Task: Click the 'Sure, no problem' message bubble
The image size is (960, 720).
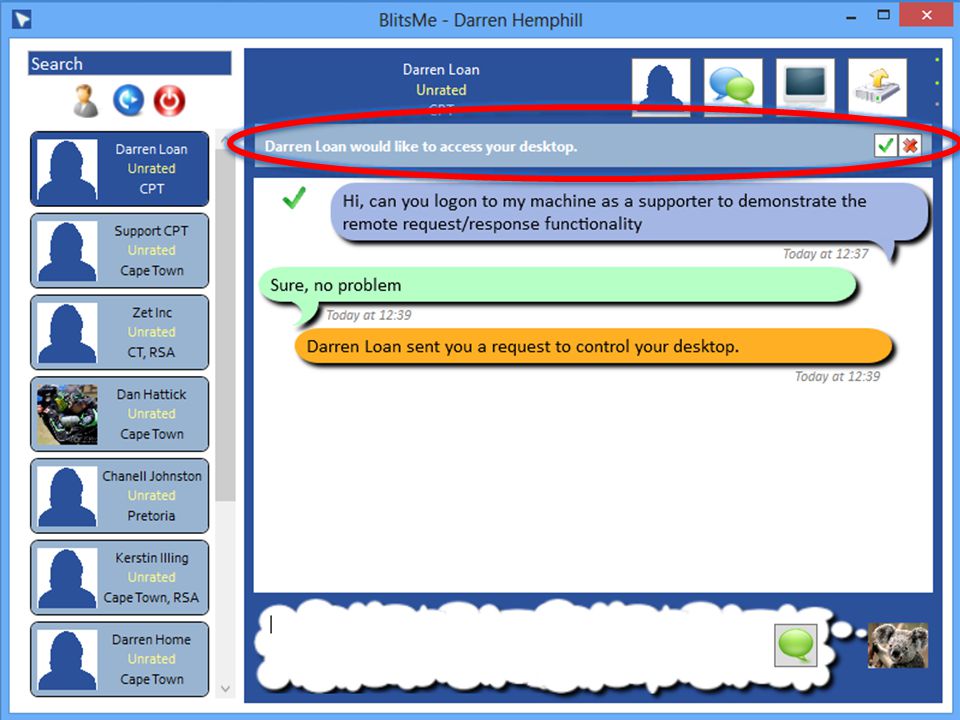Action: point(557,285)
